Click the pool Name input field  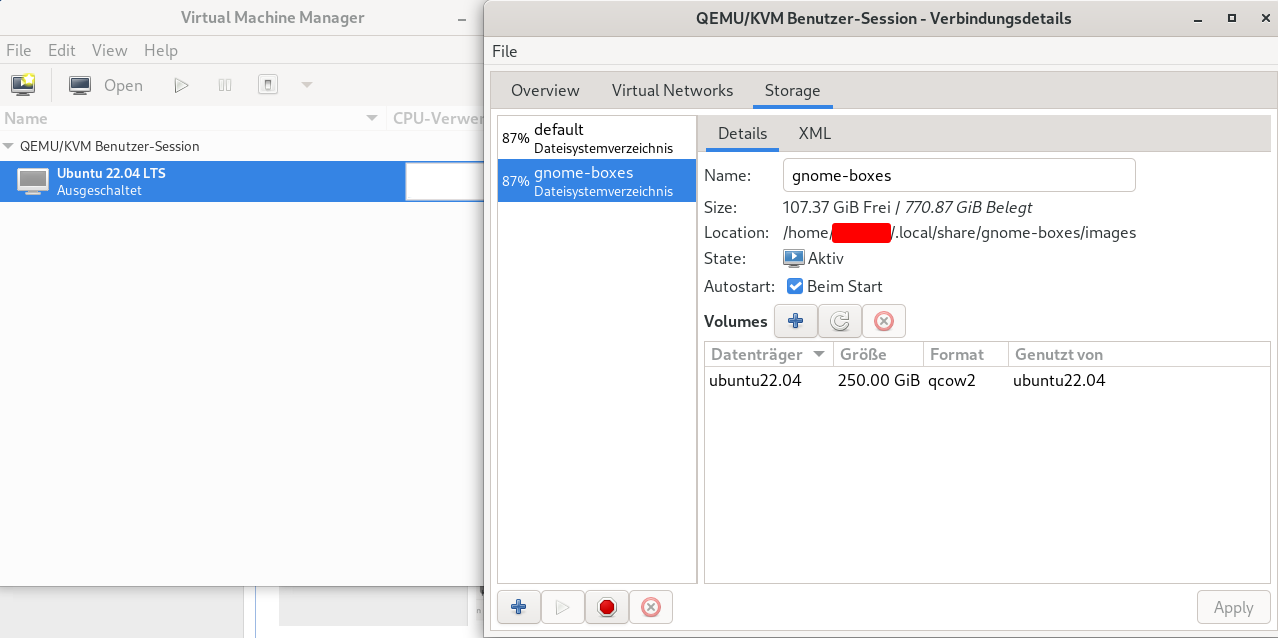point(959,175)
